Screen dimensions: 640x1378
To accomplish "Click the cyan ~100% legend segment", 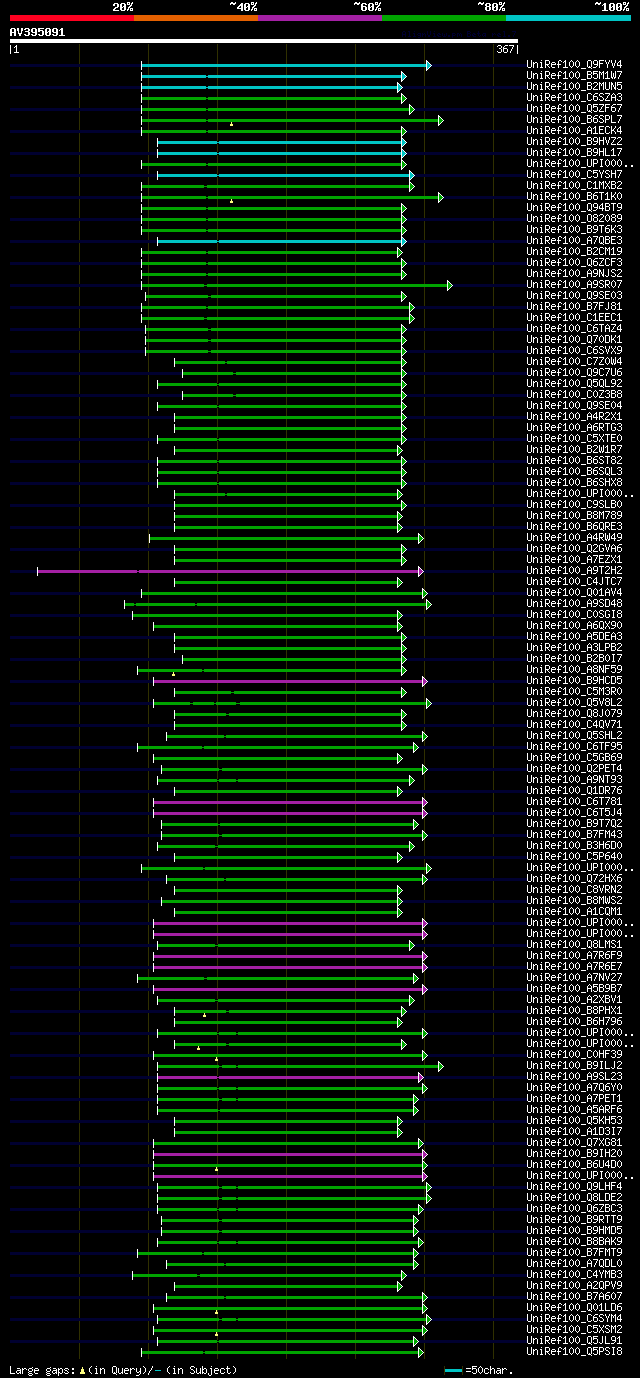I will click(567, 17).
